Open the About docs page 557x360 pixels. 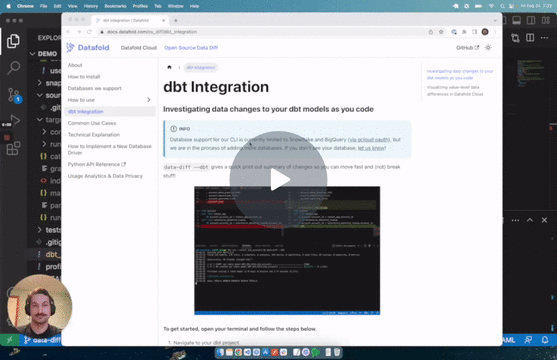(x=75, y=65)
